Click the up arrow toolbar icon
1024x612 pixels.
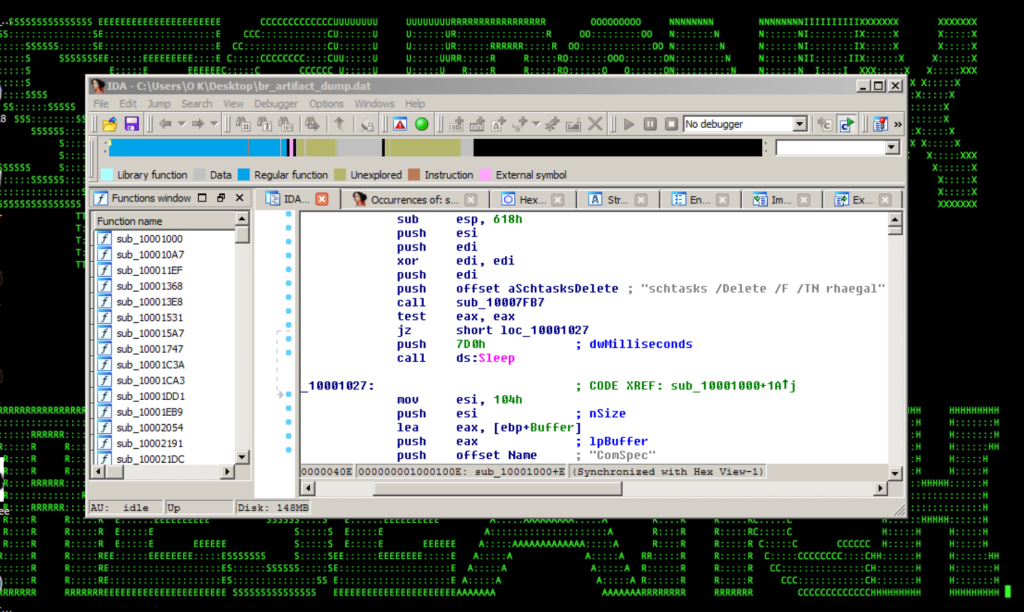point(339,124)
